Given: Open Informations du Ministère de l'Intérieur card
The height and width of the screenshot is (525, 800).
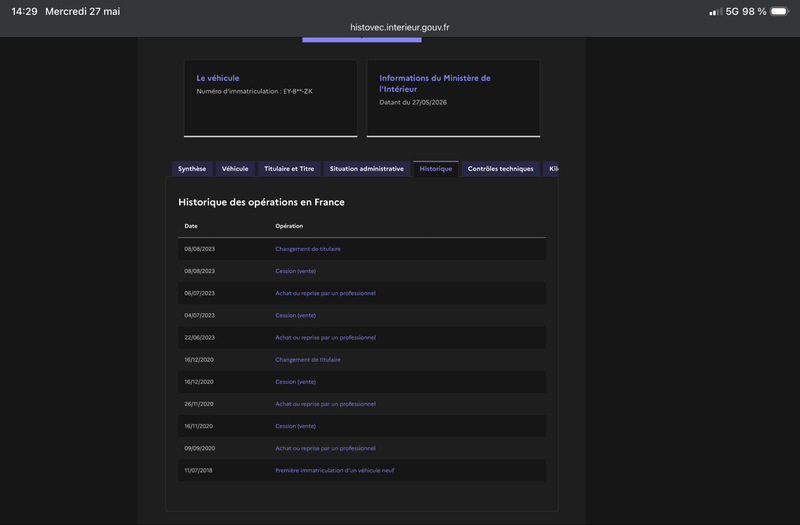Looking at the screenshot, I should click(x=453, y=98).
